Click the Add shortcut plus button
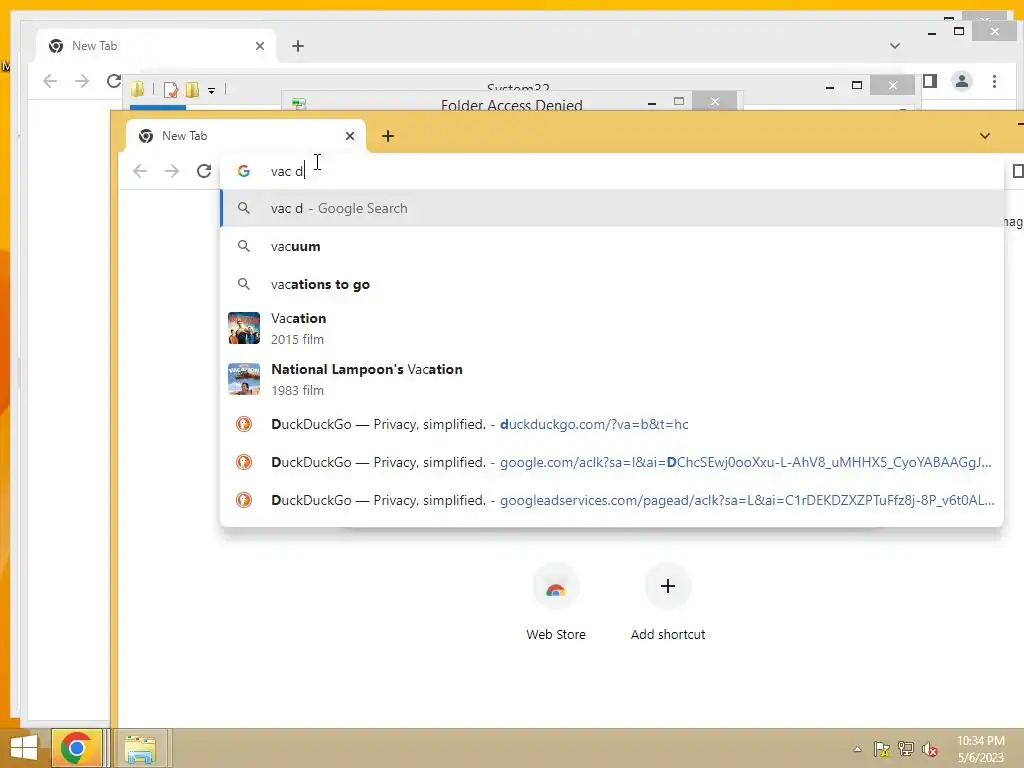The image size is (1024, 768). pos(667,586)
